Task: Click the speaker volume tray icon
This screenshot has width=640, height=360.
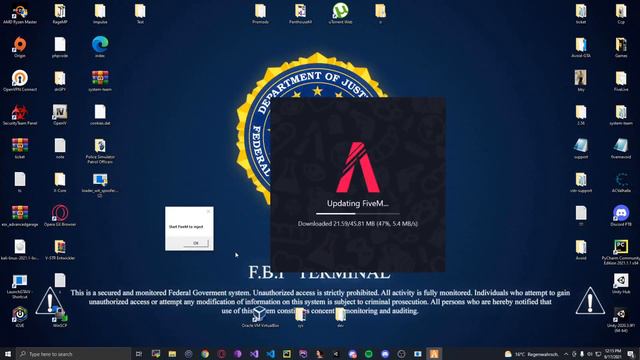Action: pos(590,353)
